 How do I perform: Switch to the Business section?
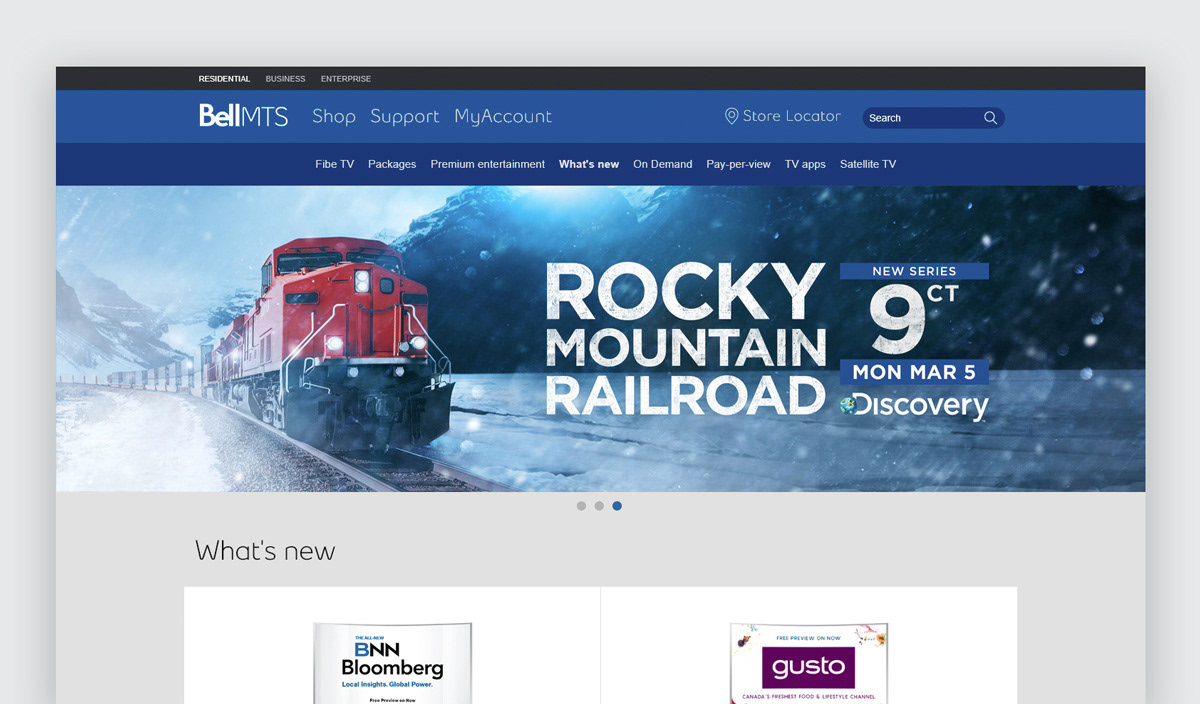[x=285, y=79]
